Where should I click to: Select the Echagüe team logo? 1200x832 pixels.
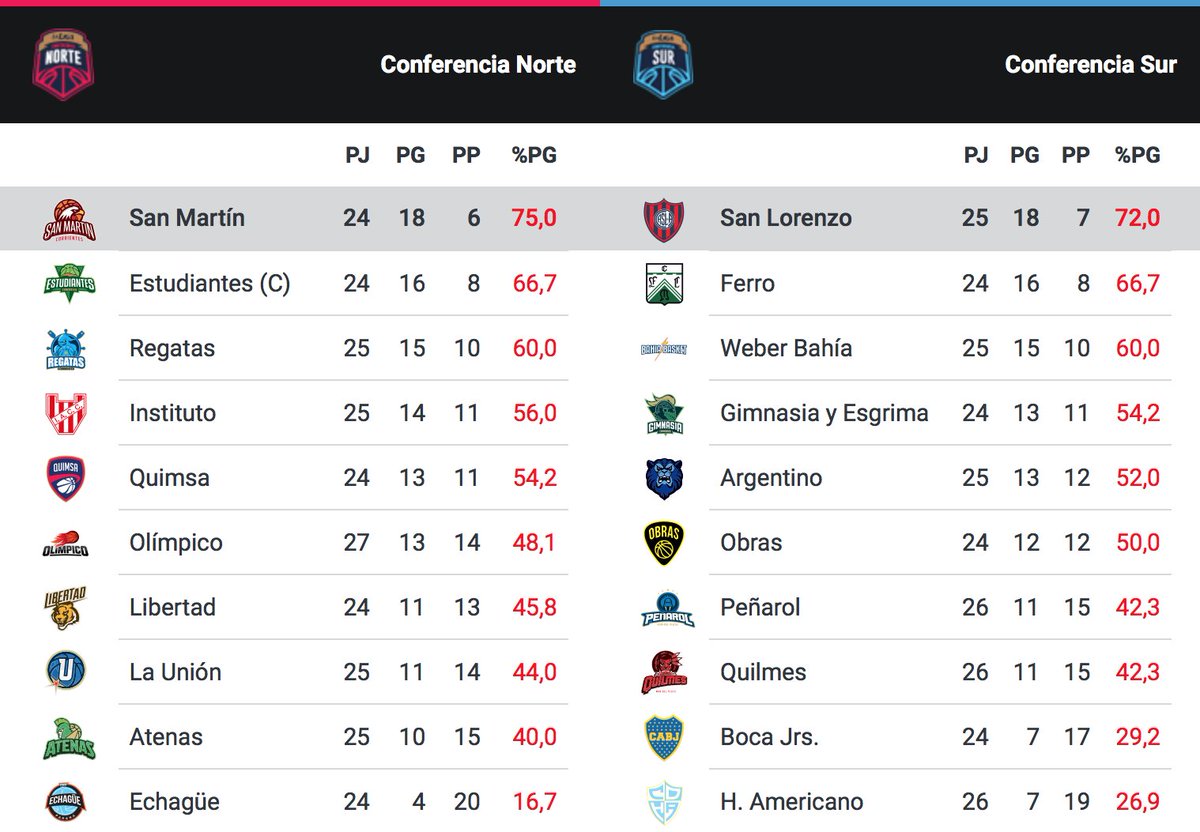point(66,802)
